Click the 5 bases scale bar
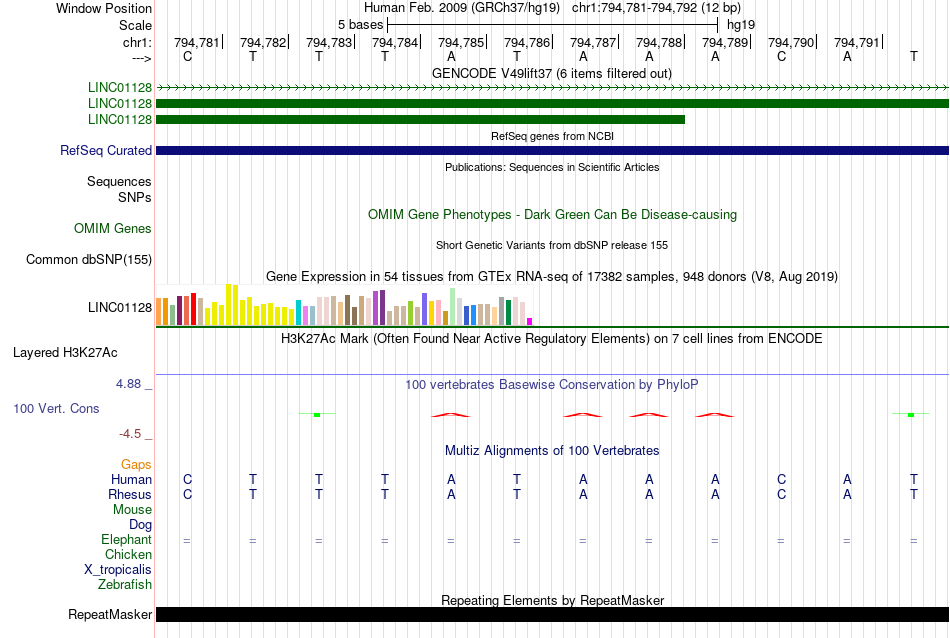The width and height of the screenshot is (950, 638). click(x=552, y=25)
